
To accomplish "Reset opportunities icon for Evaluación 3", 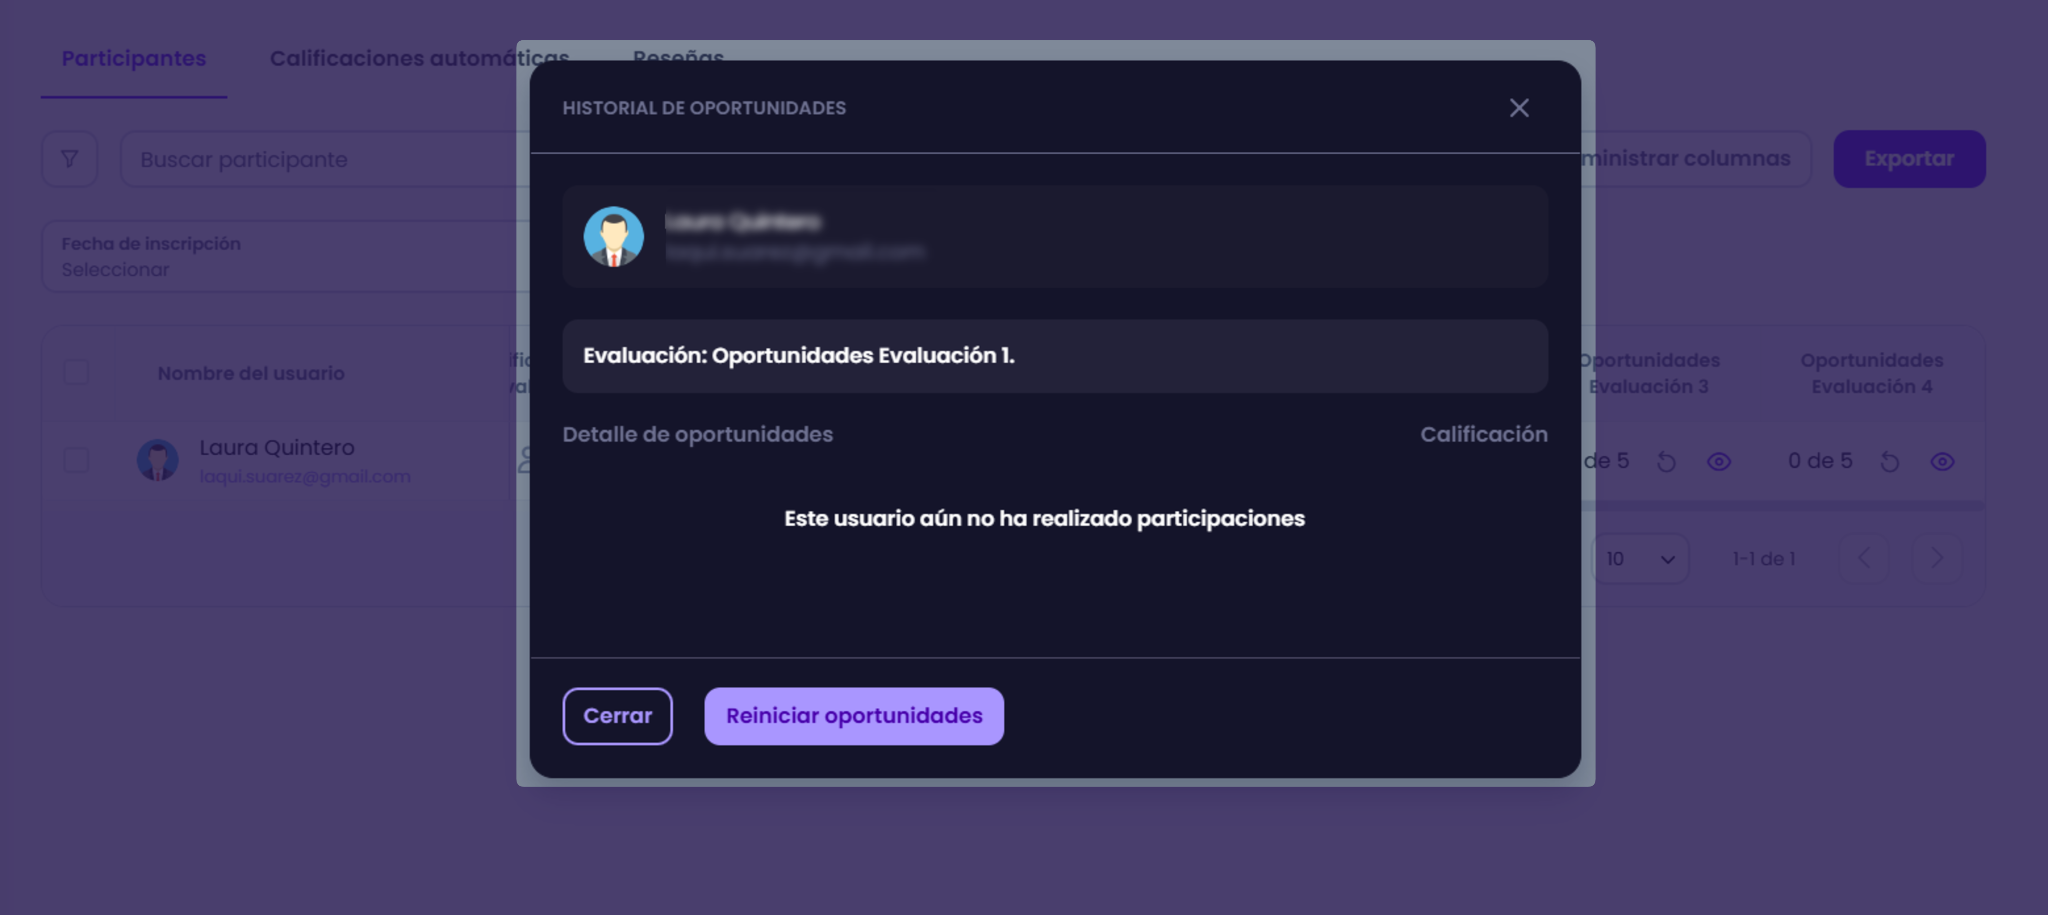I will click(1666, 462).
